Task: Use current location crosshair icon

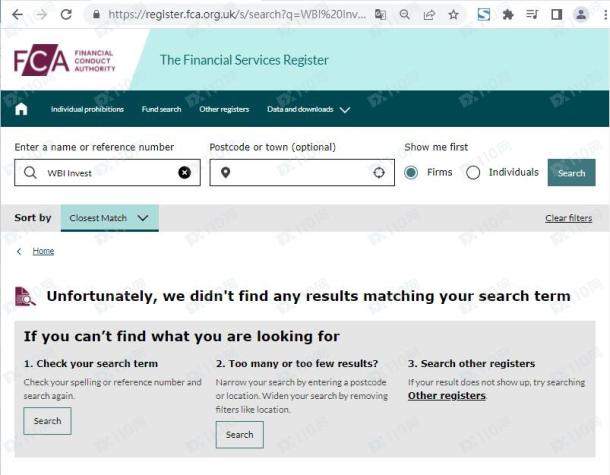Action: coord(379,172)
